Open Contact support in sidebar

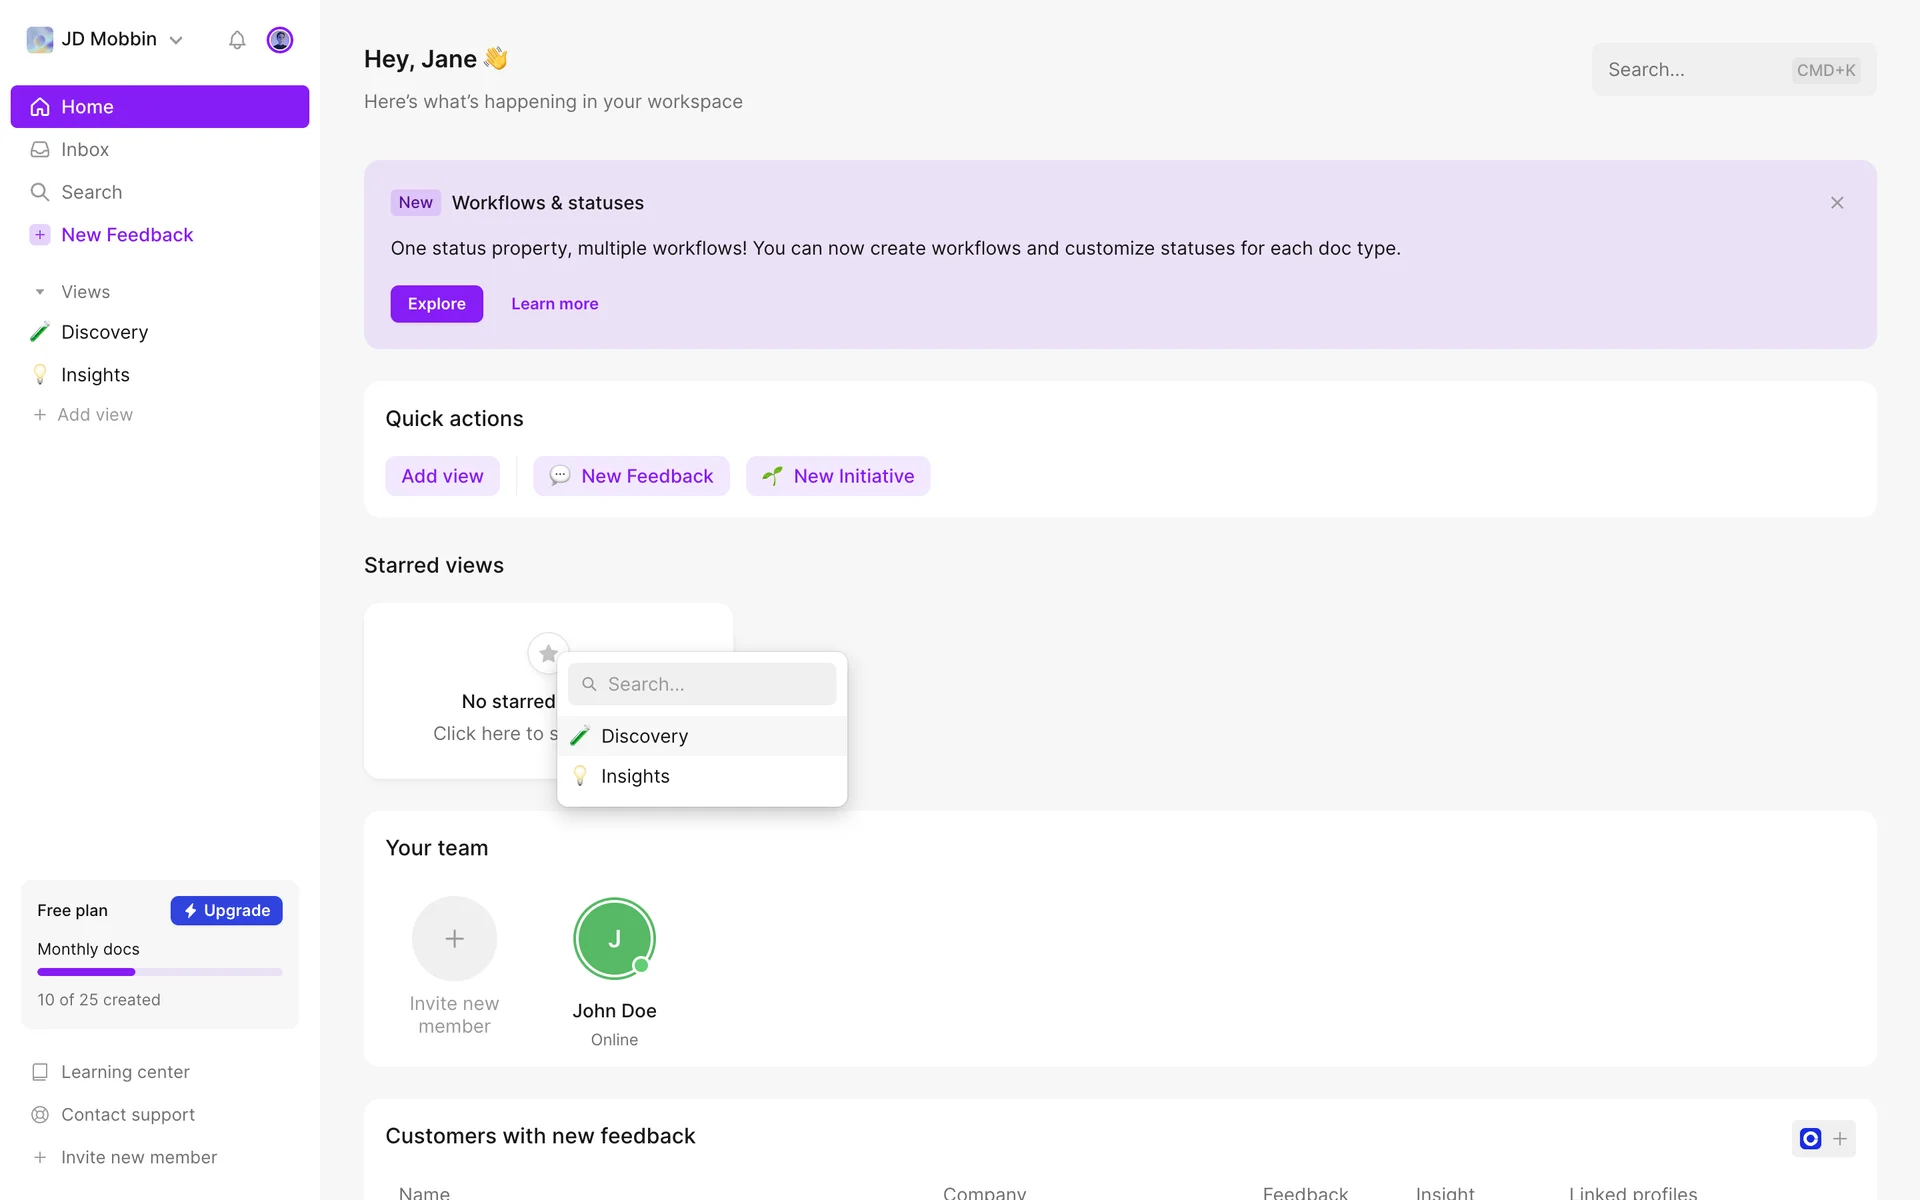(x=127, y=1114)
